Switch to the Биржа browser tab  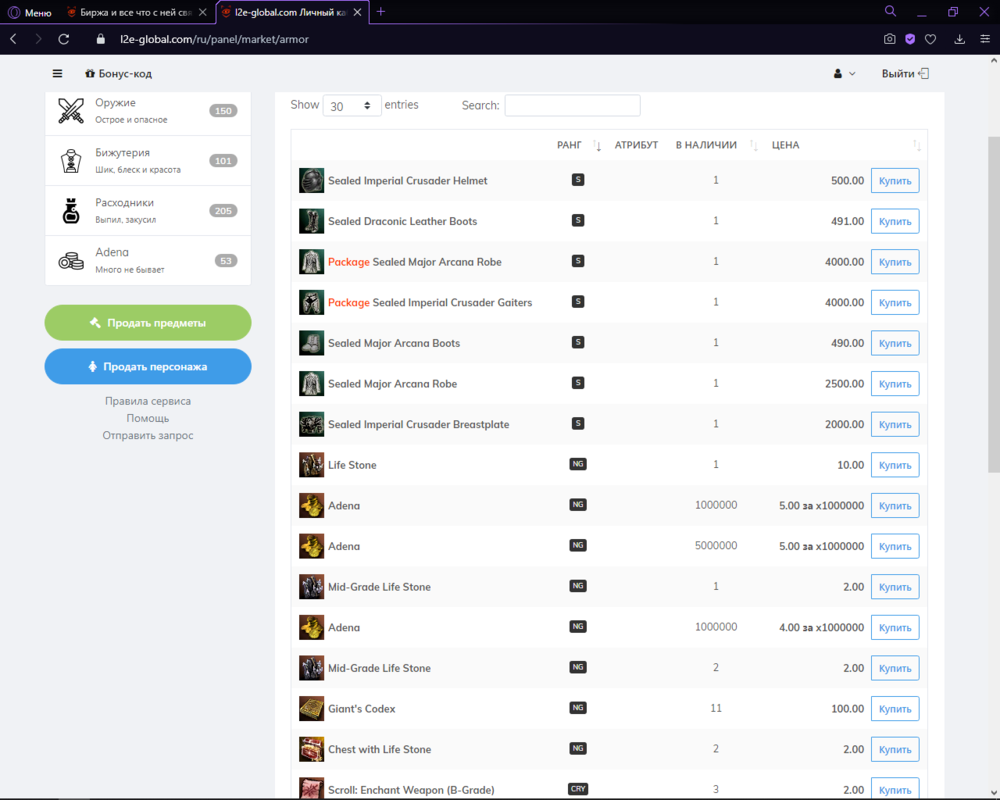[135, 12]
